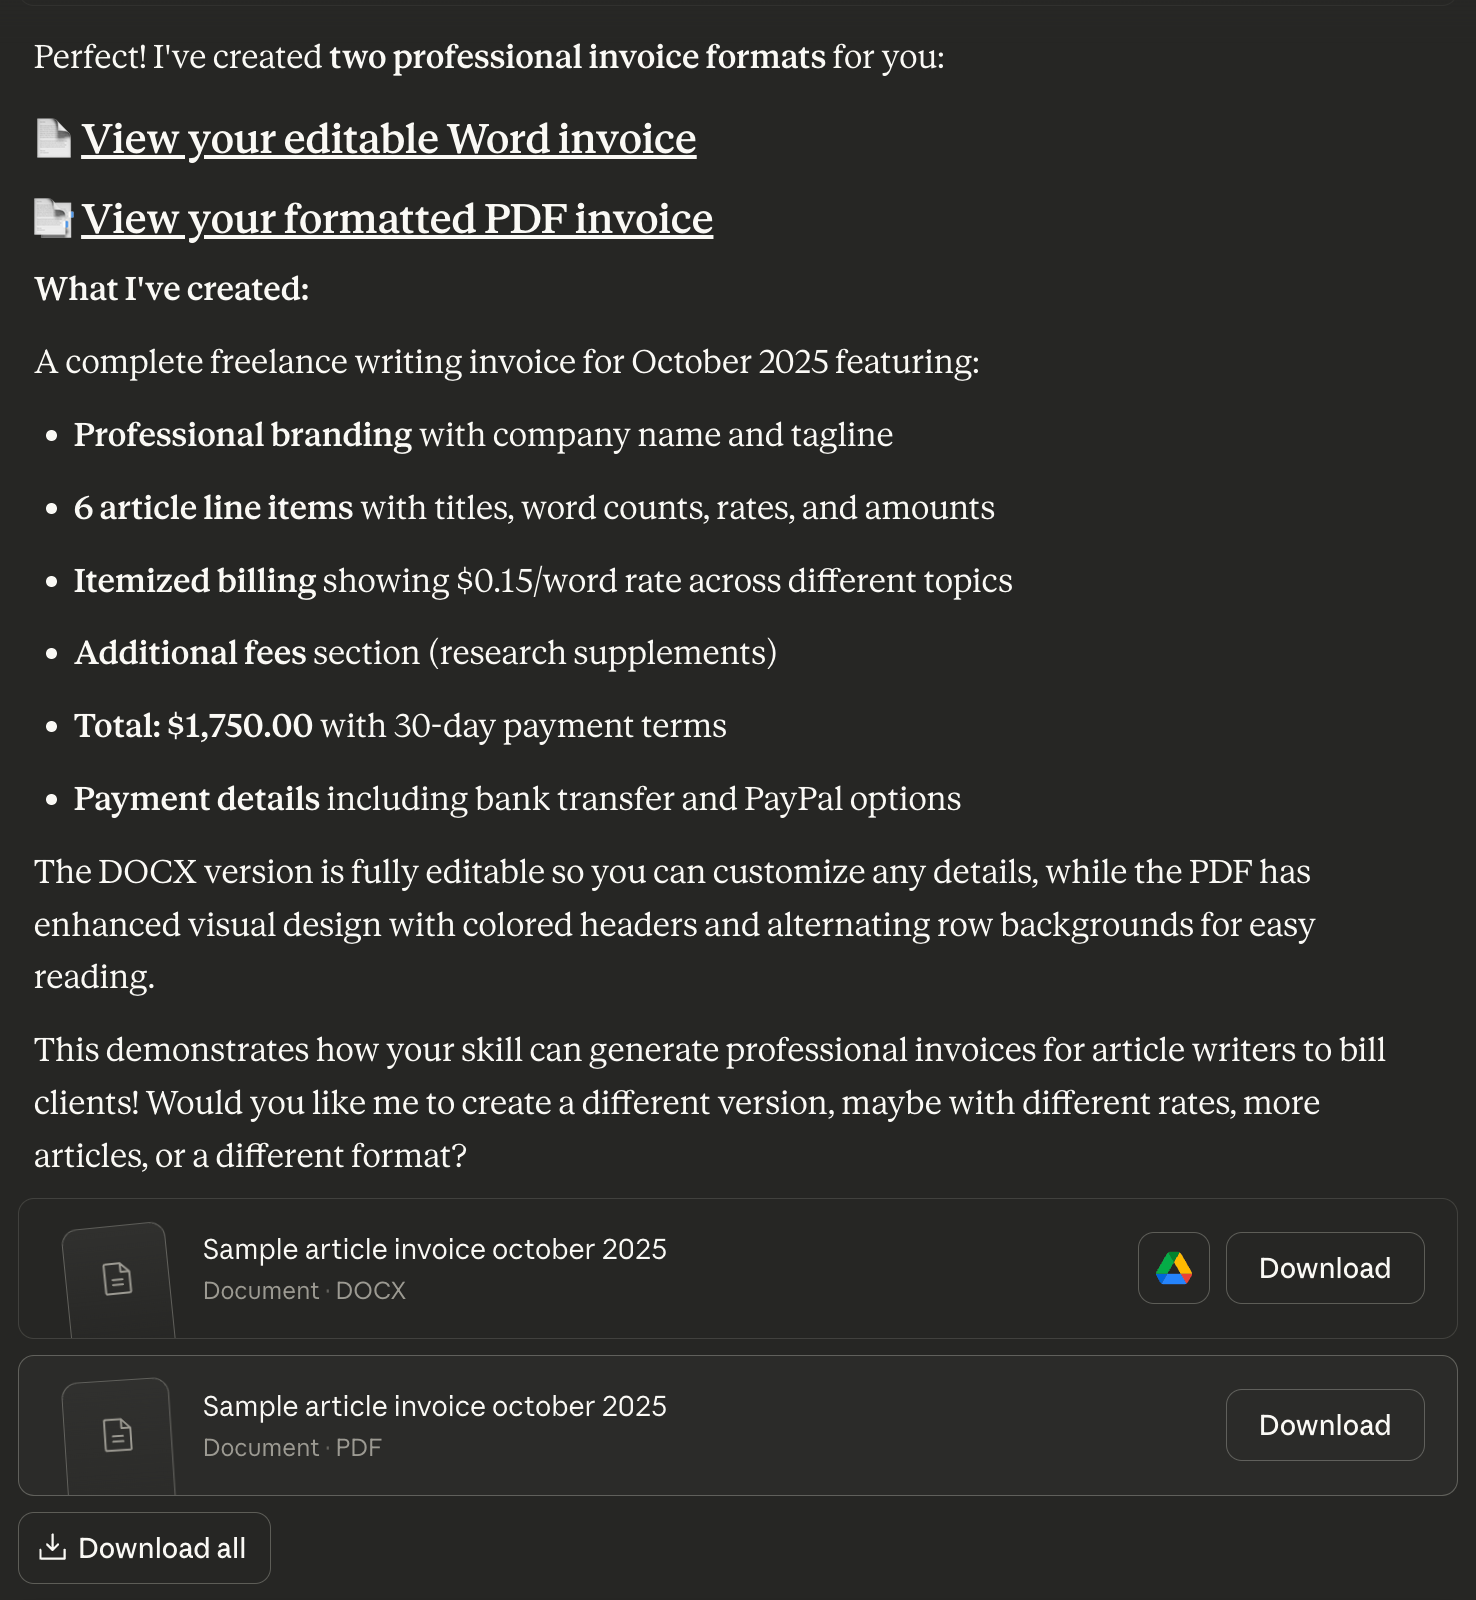Click the PDF file card's document icon
This screenshot has width=1476, height=1600.
tap(118, 1436)
